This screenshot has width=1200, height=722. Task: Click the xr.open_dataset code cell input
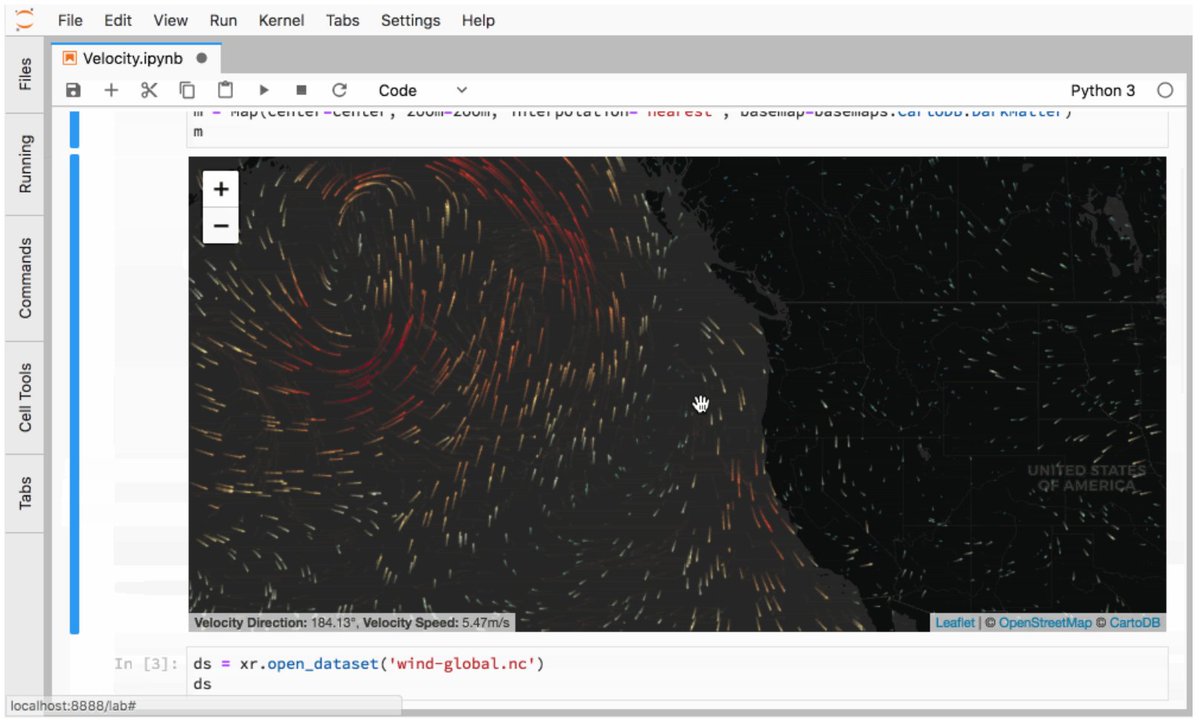click(x=678, y=673)
